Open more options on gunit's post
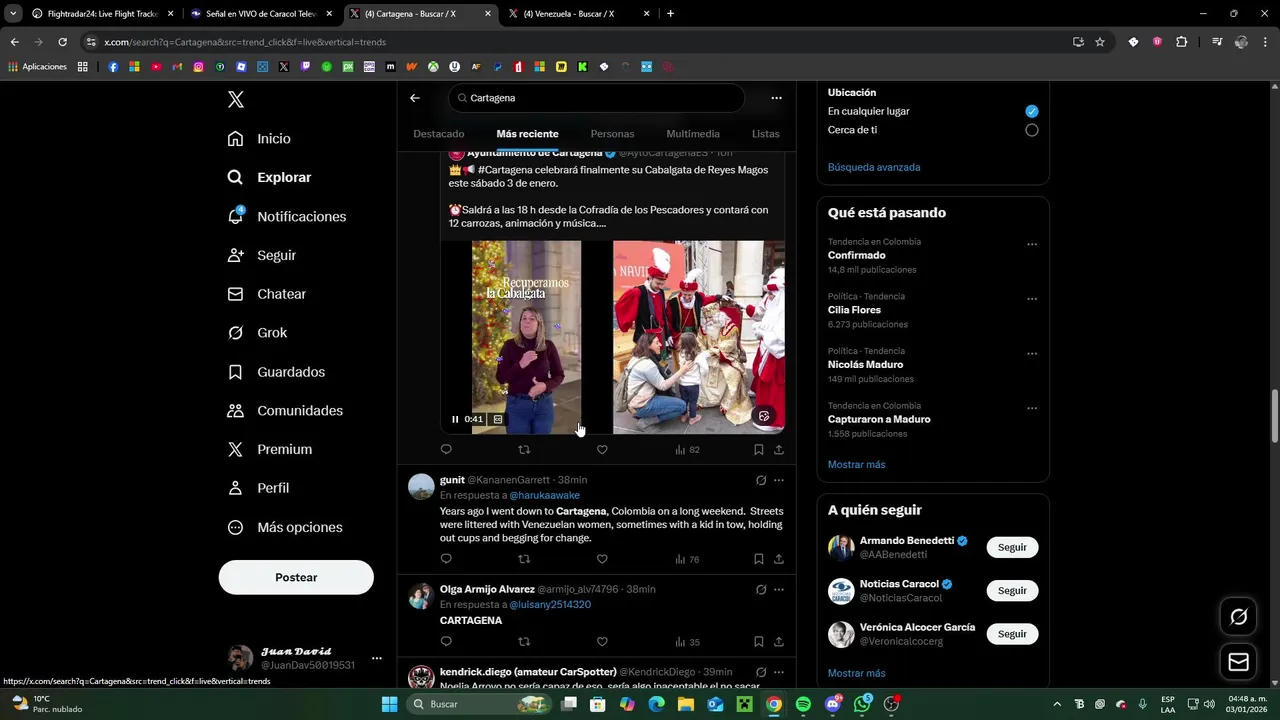This screenshot has height=720, width=1280. [779, 480]
